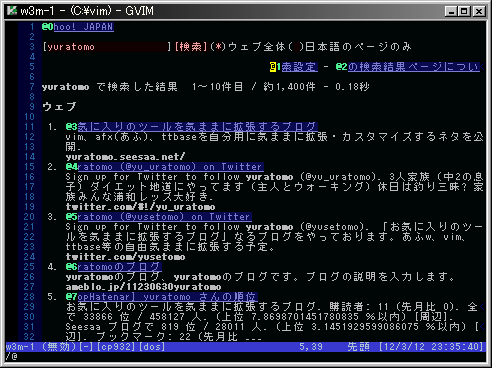Click the URL text 'ameblo.jp/11230630yuratomo'
492x368 pixels.
pyautogui.click(x=143, y=287)
